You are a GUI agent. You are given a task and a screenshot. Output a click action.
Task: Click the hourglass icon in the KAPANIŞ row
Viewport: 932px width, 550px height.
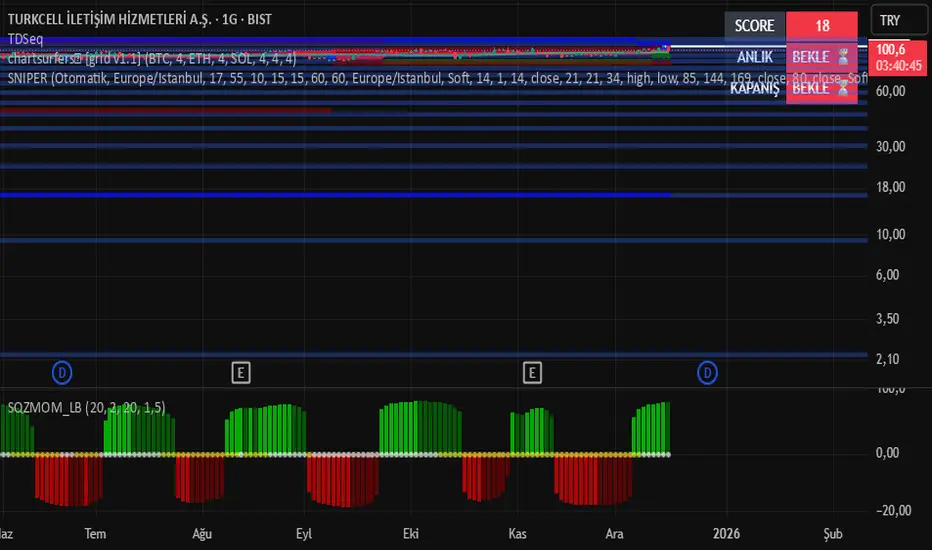click(845, 88)
